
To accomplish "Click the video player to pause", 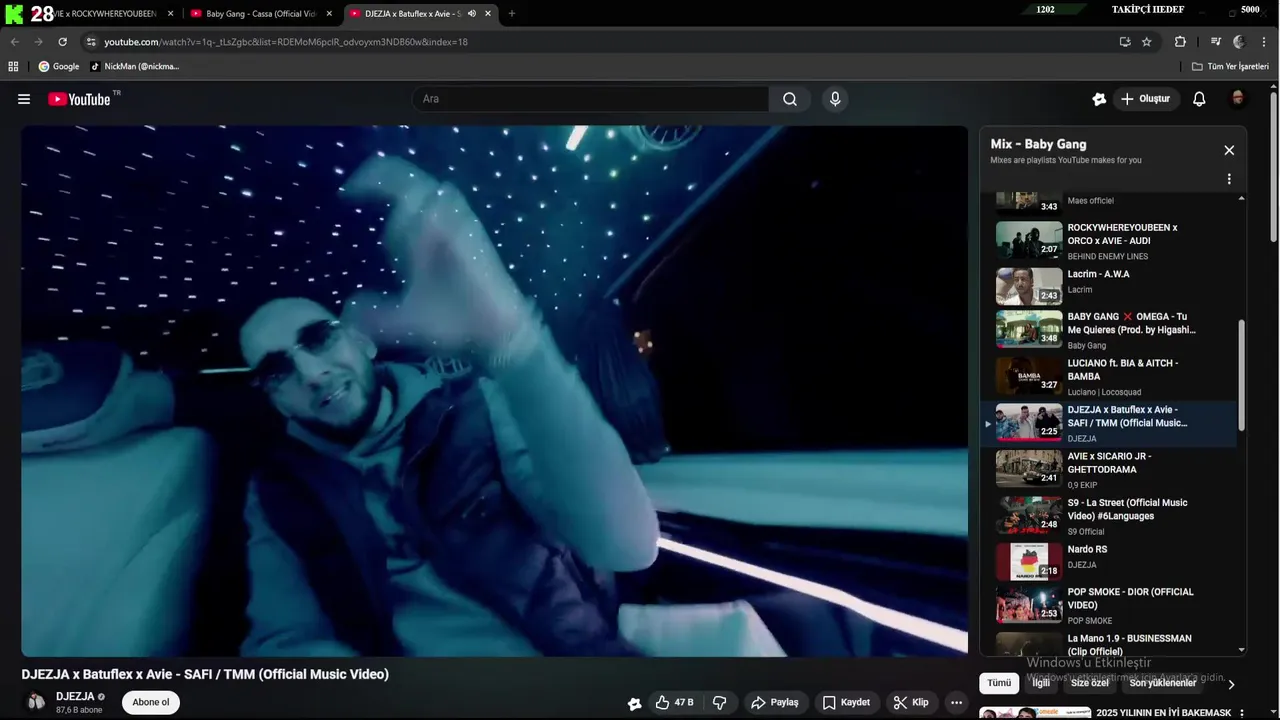I will [x=494, y=391].
